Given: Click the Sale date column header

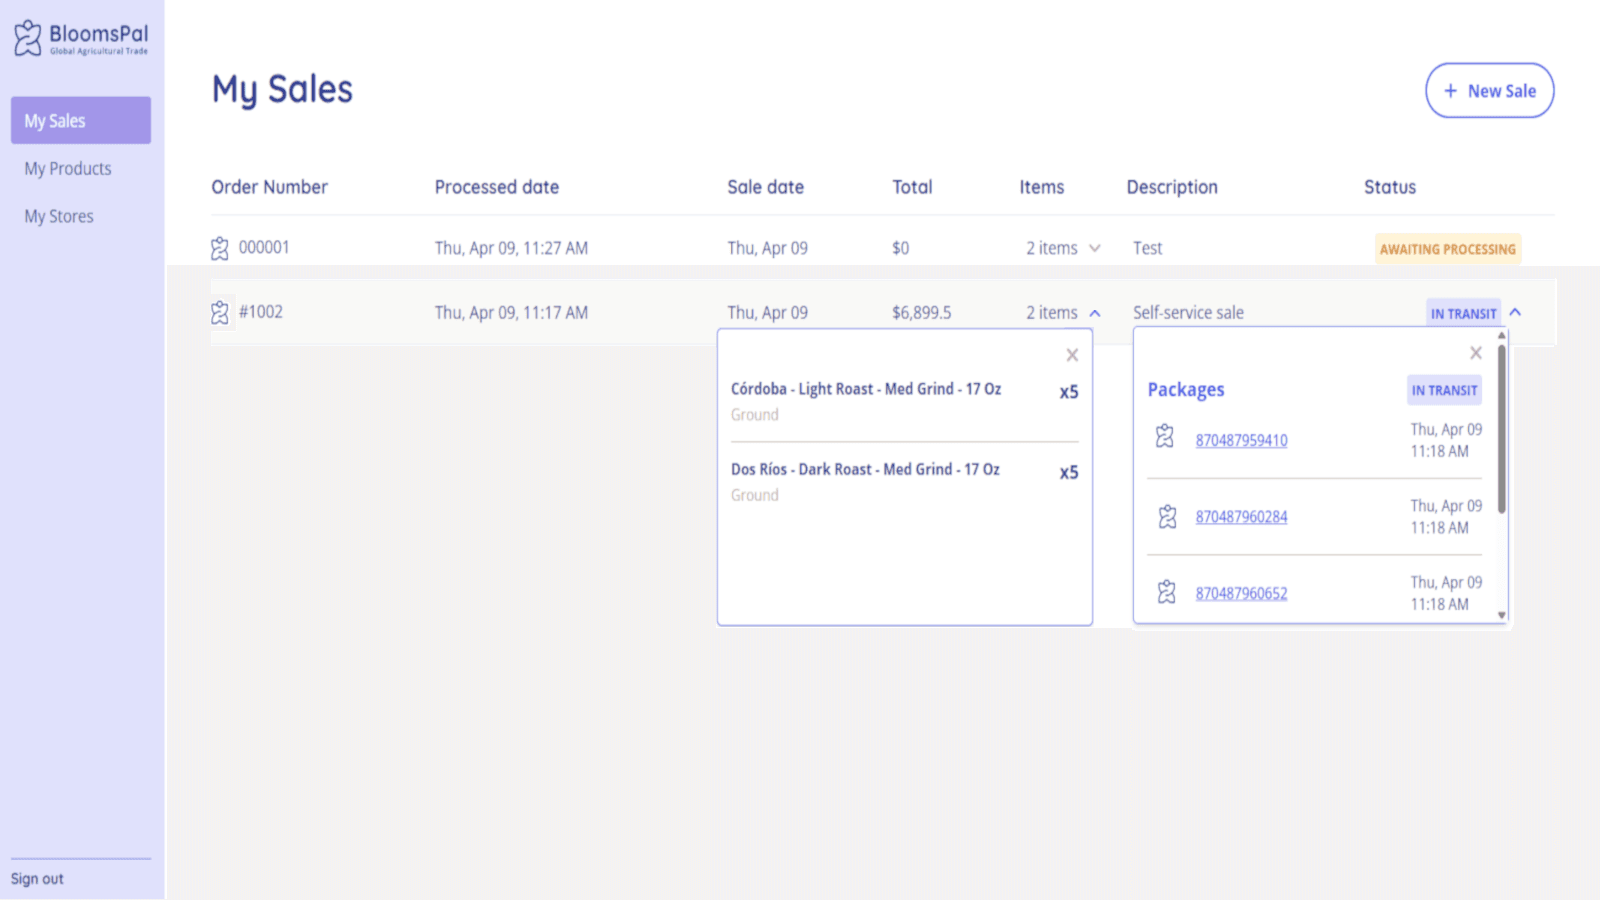Looking at the screenshot, I should pyautogui.click(x=766, y=187).
